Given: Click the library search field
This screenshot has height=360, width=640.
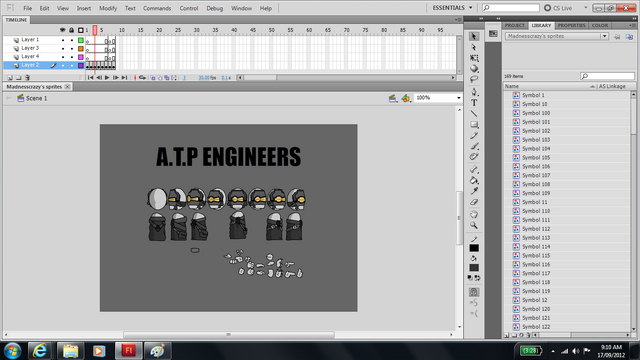Looking at the screenshot, I should coord(607,76).
